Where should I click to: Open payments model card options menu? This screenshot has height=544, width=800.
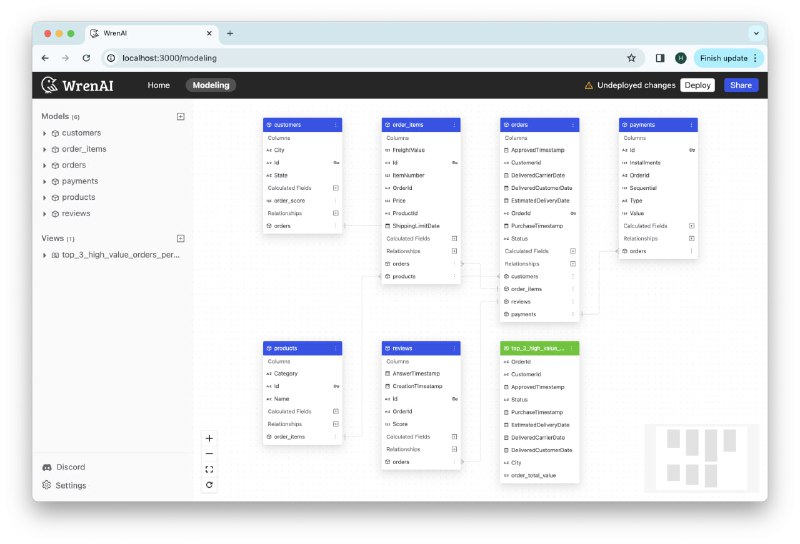[x=691, y=125]
